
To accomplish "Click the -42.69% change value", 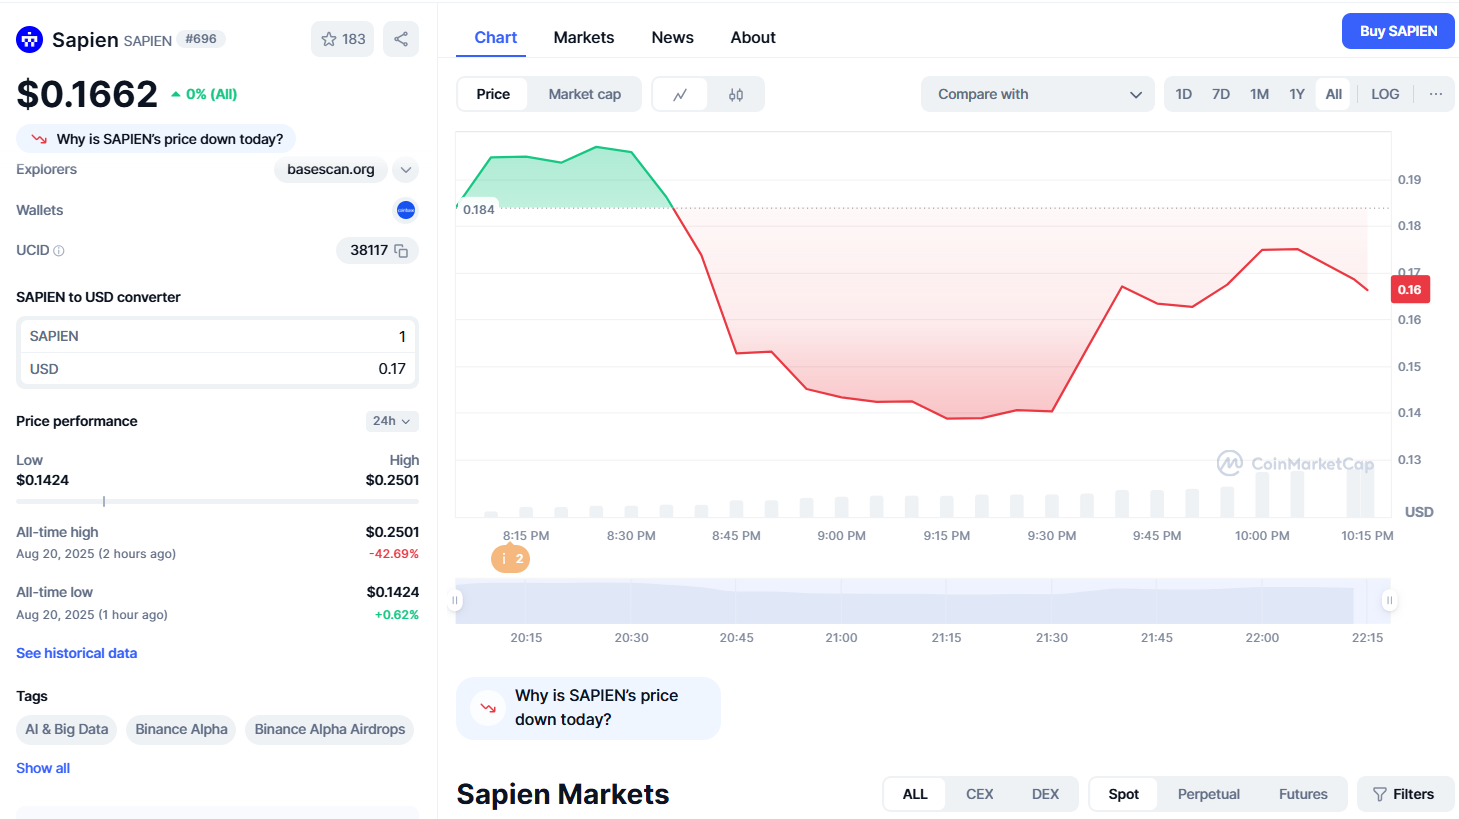I will [394, 554].
